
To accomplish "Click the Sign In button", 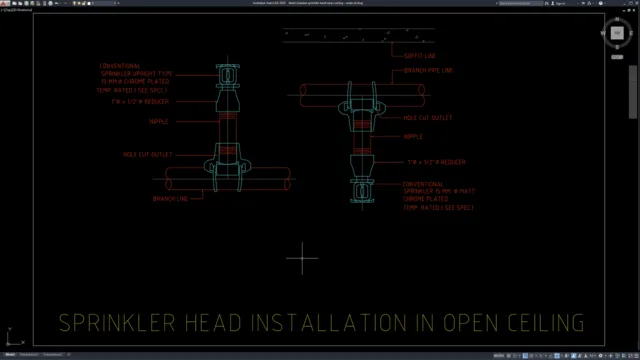I will click(559, 3).
